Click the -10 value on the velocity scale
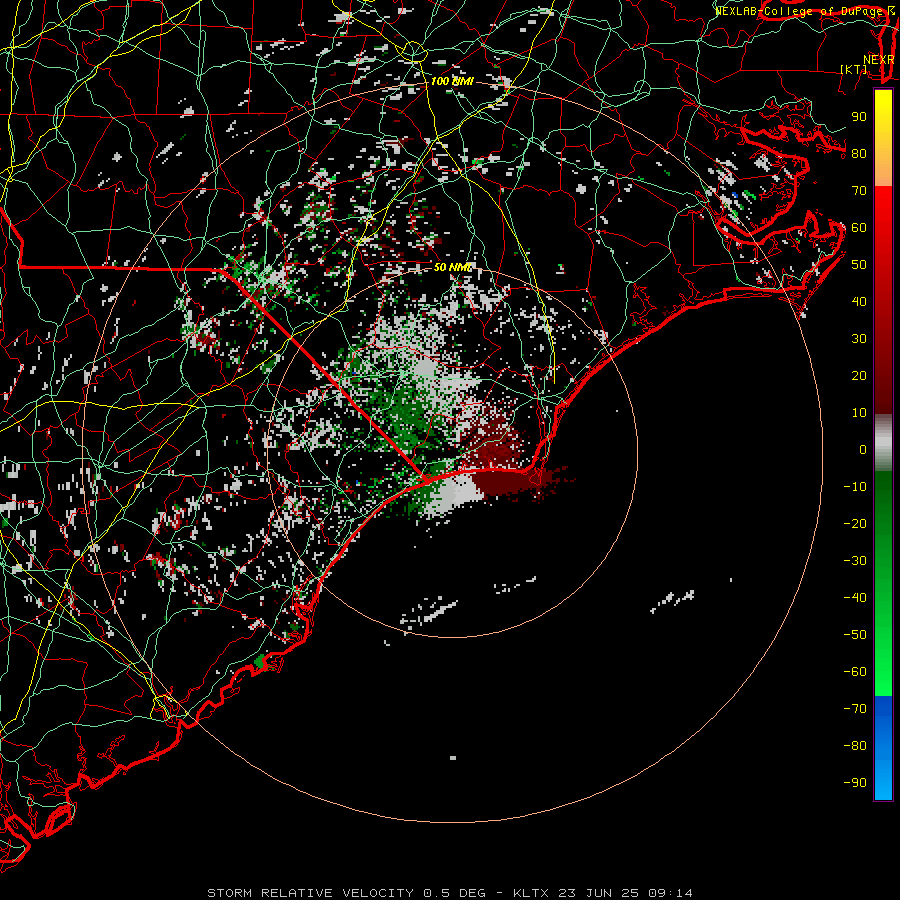 (x=855, y=487)
